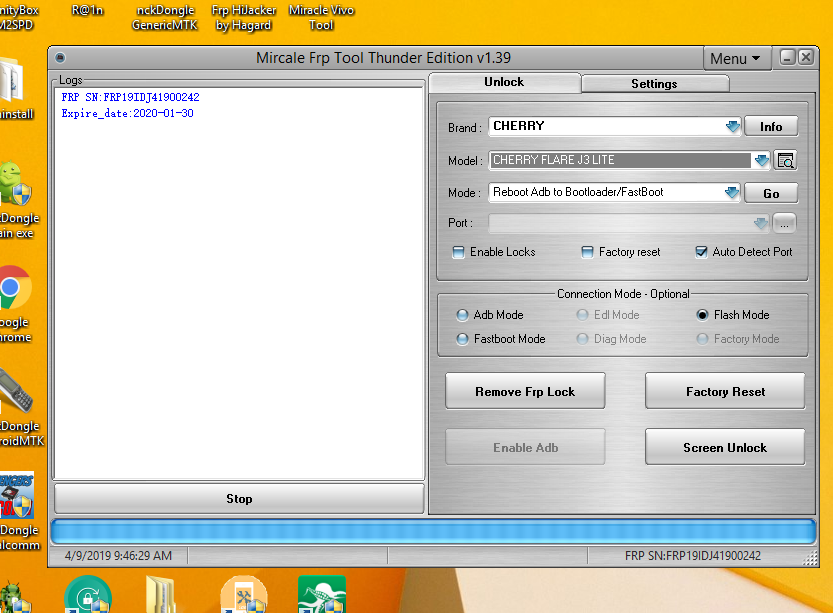The height and width of the screenshot is (613, 833).
Task: Select the Fastboot Mode radio button
Action: click(x=462, y=339)
